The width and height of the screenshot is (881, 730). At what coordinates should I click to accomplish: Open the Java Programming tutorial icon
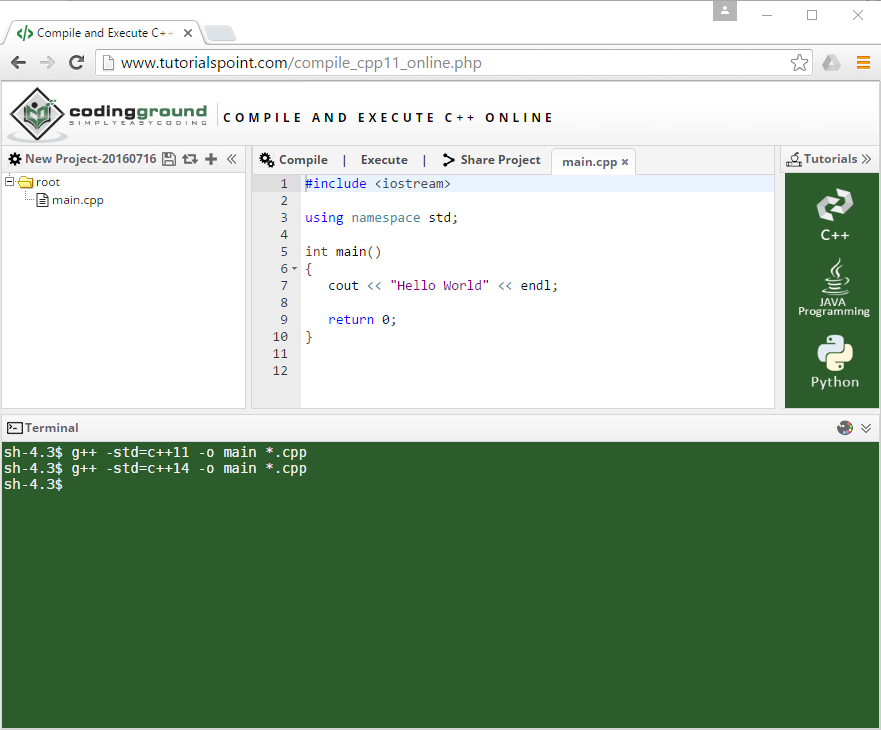[834, 287]
